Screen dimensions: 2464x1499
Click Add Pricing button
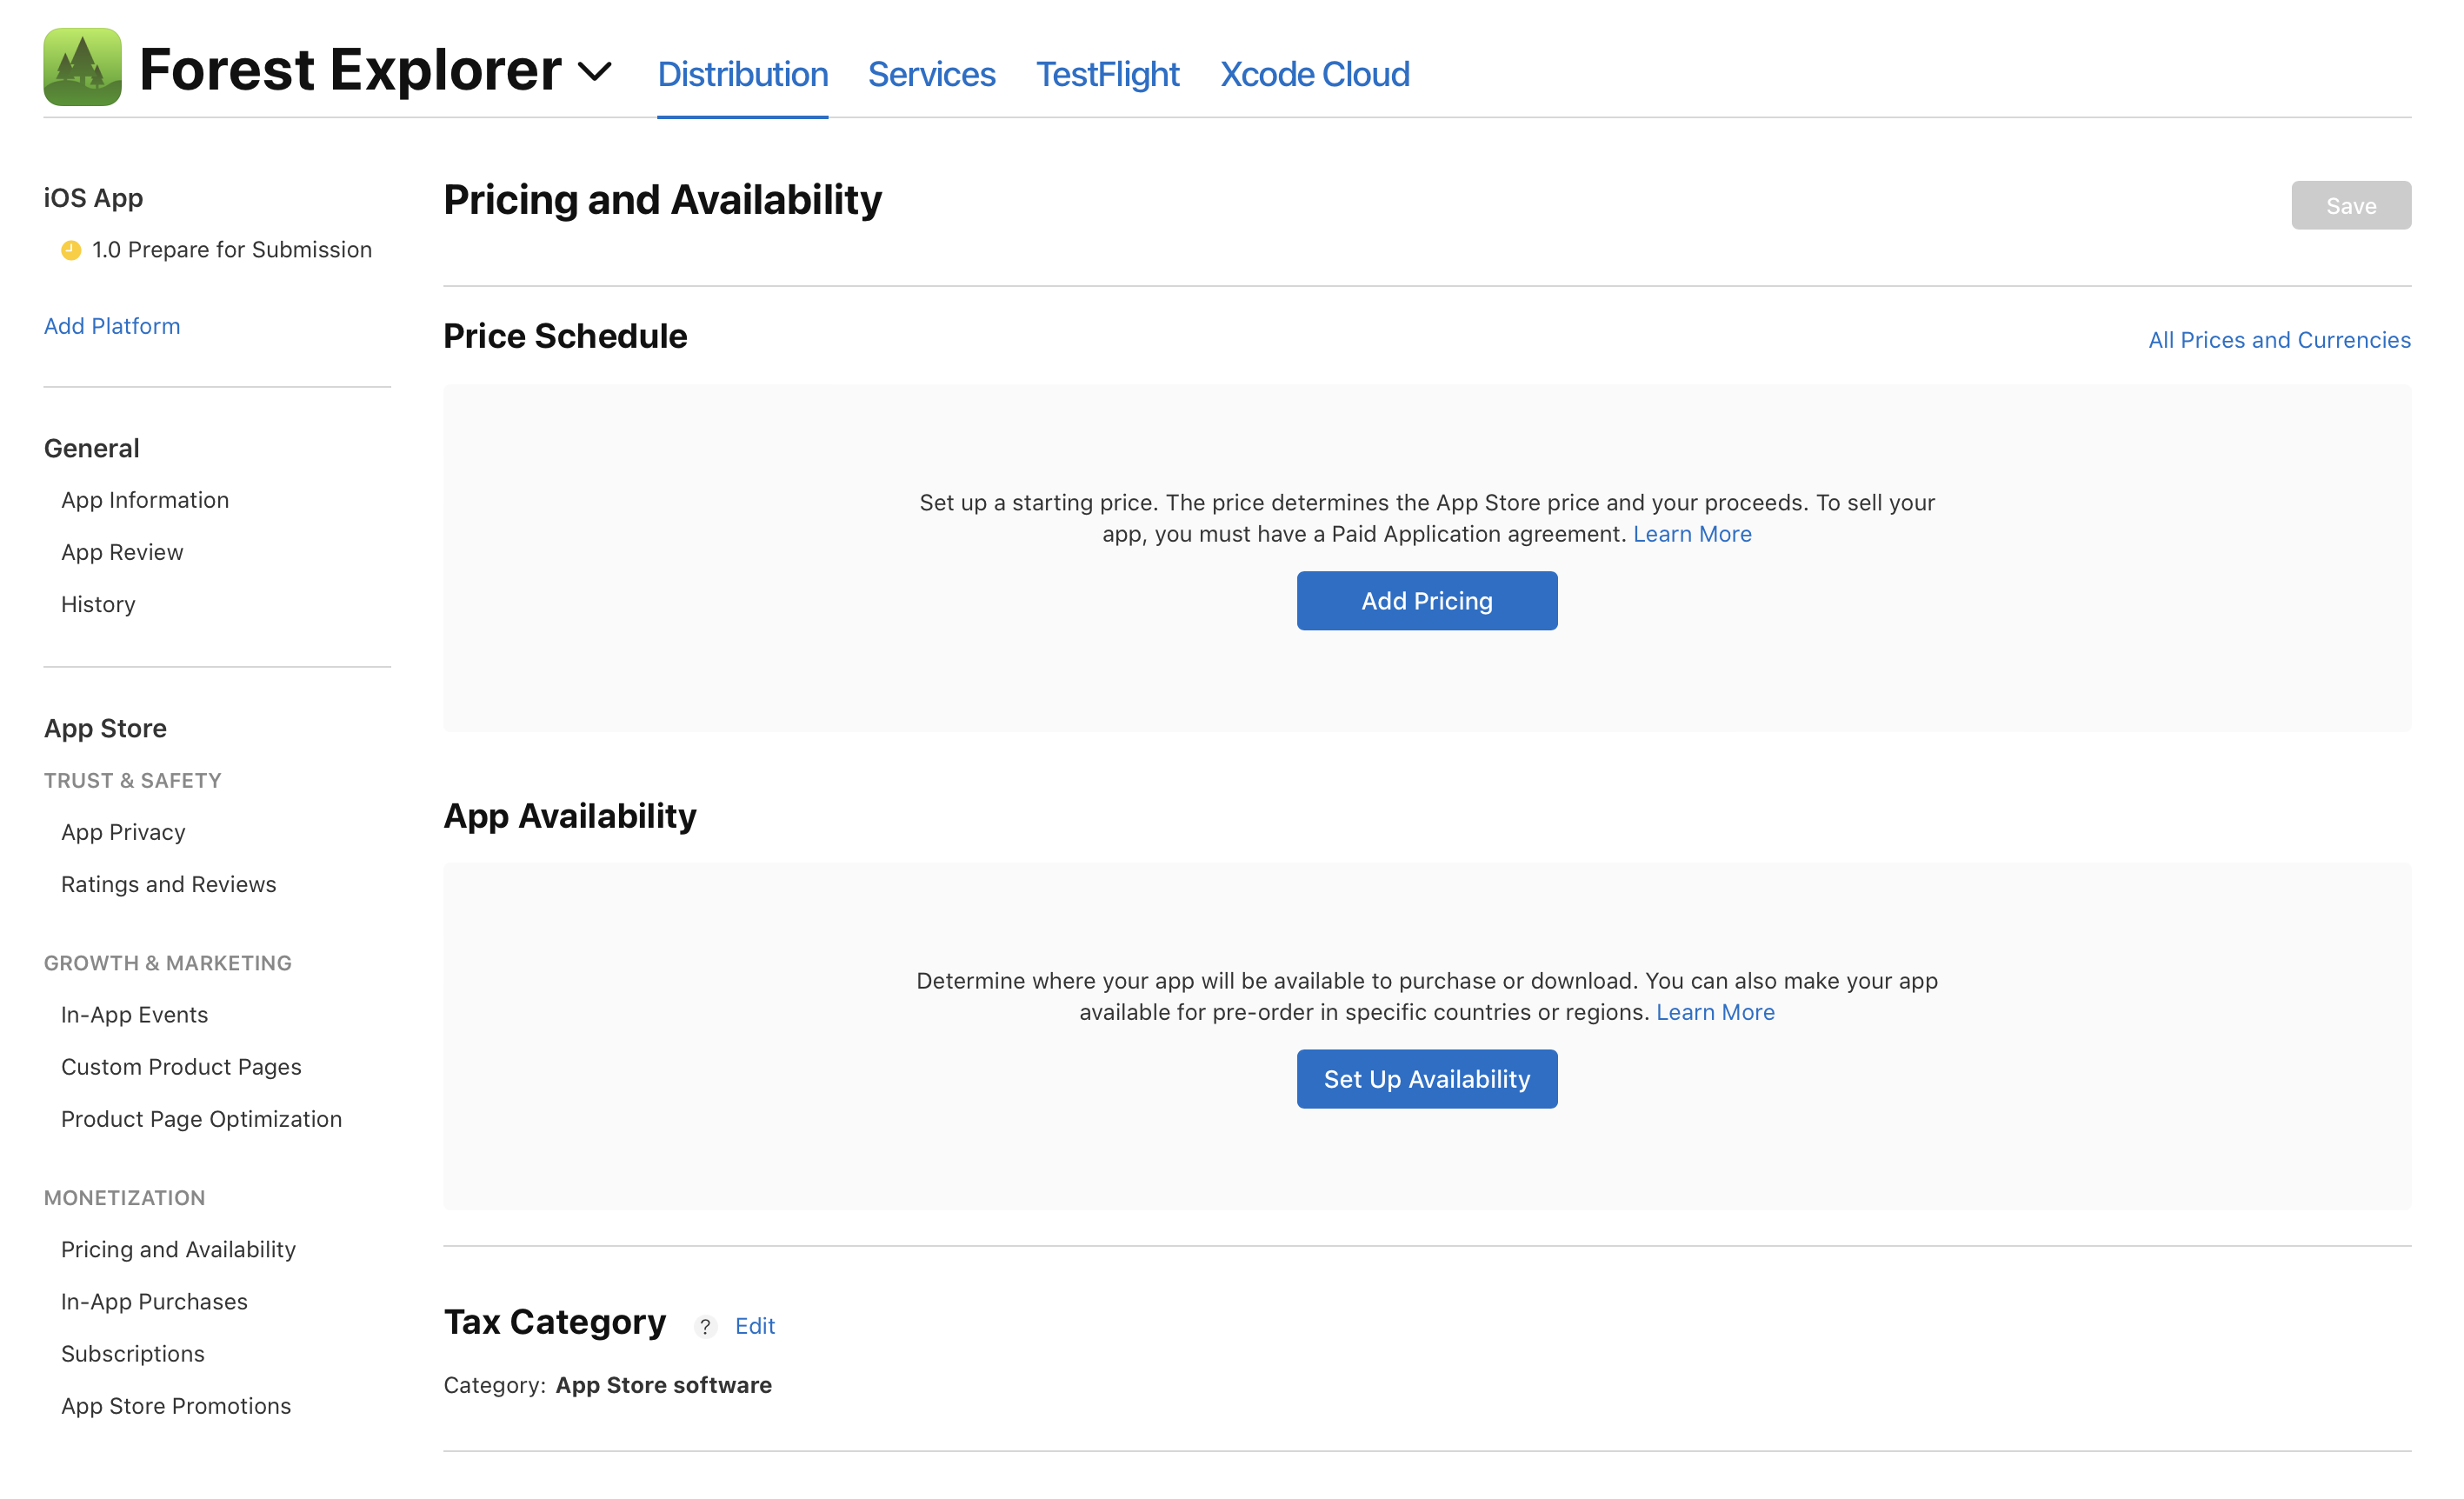point(1426,600)
